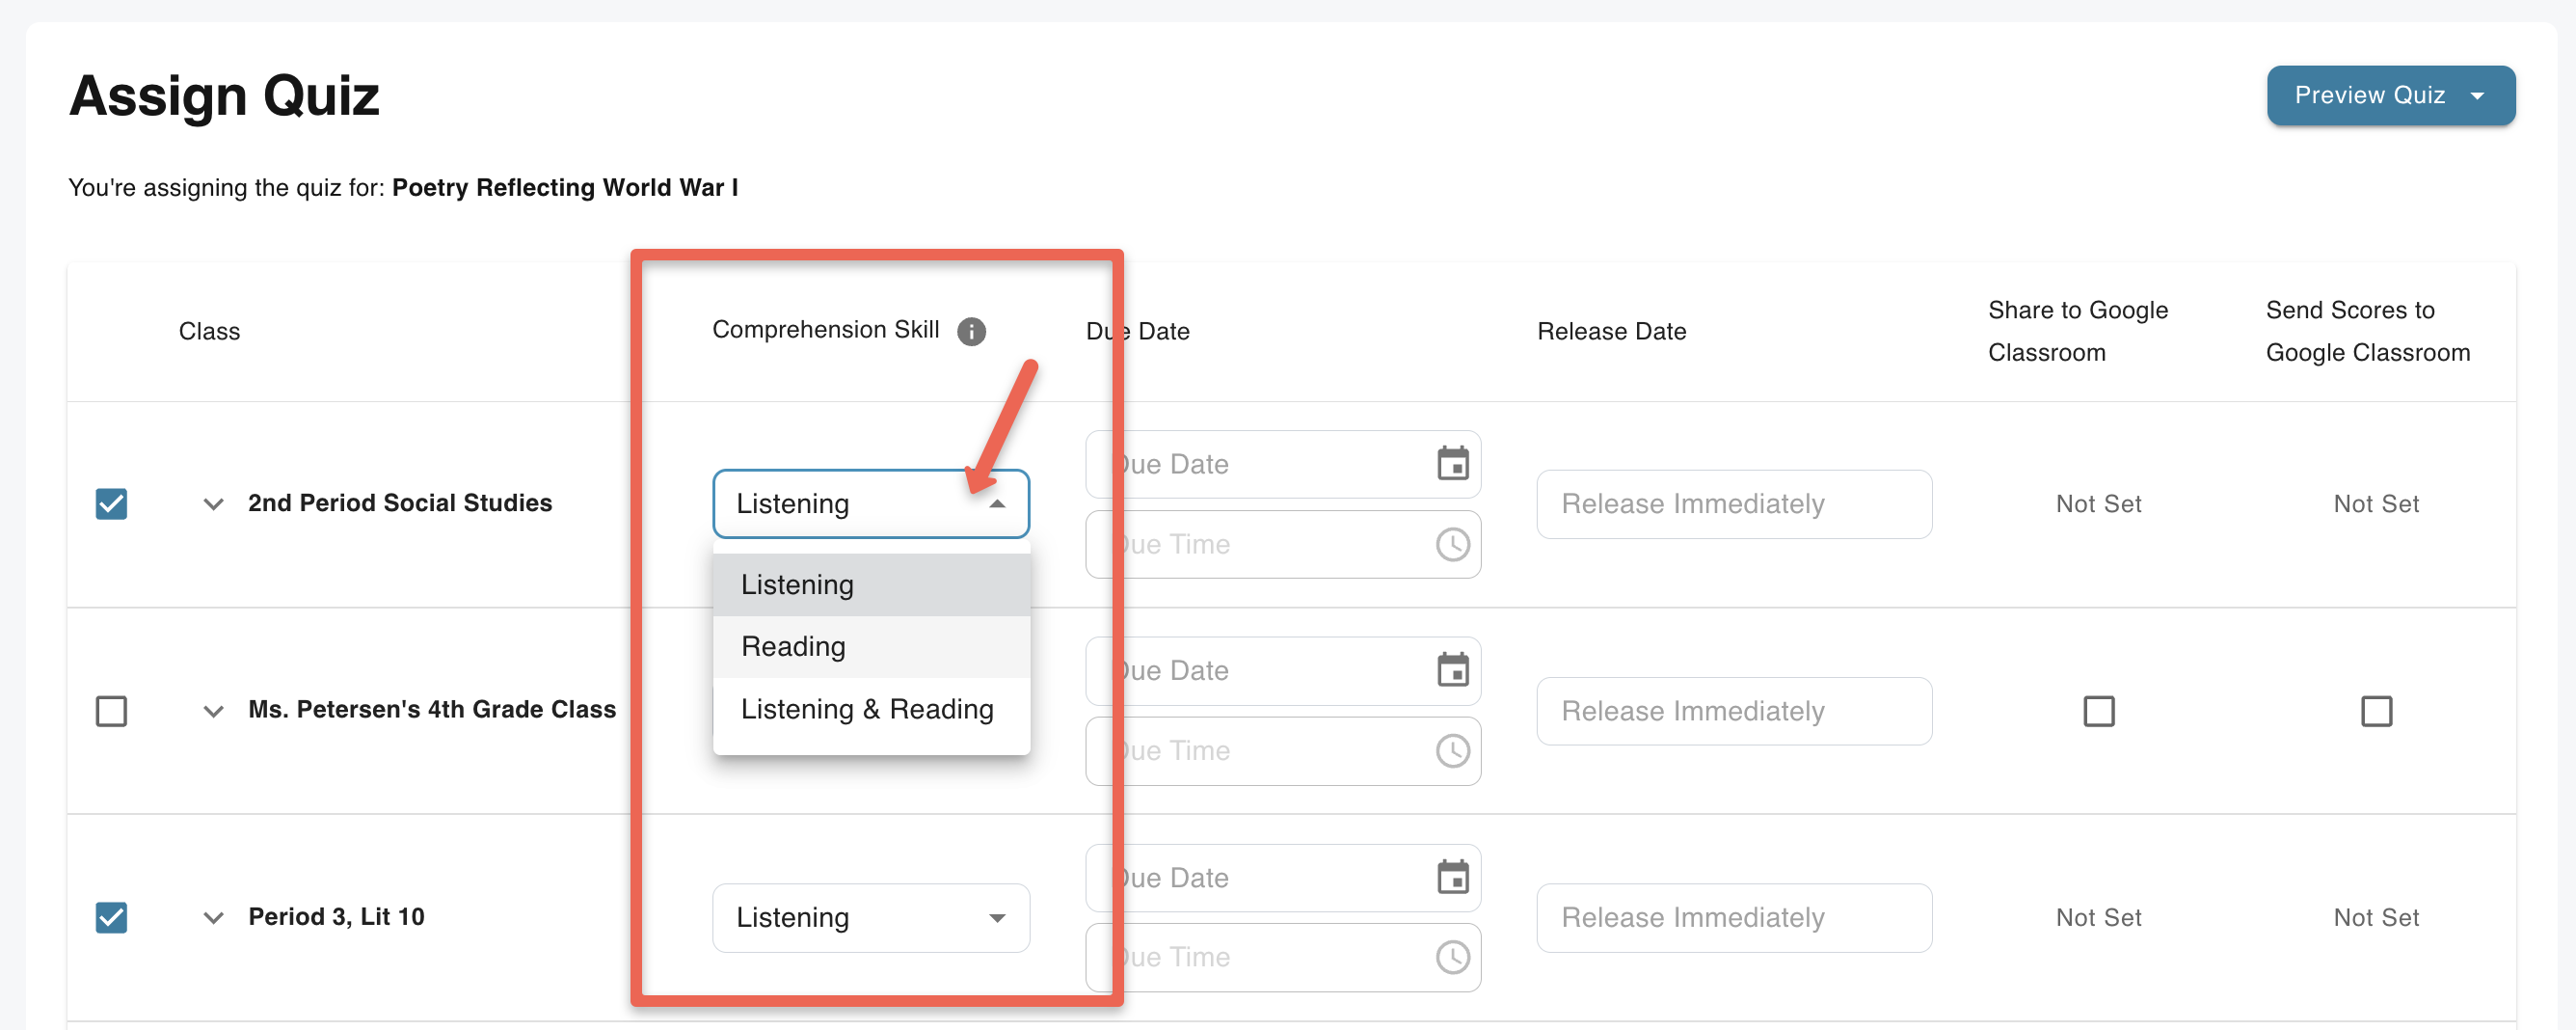Uncheck the 2nd Period Social Studies checkbox

point(111,504)
